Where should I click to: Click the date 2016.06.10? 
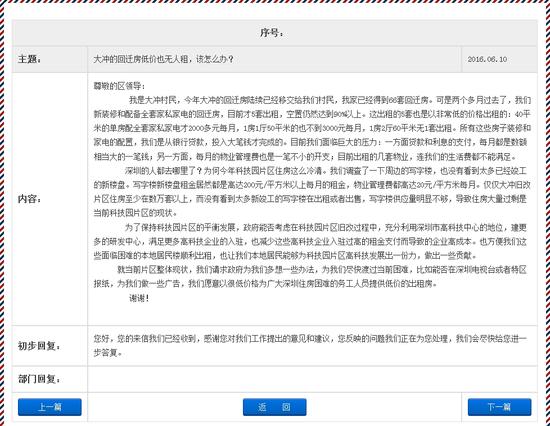(487, 59)
